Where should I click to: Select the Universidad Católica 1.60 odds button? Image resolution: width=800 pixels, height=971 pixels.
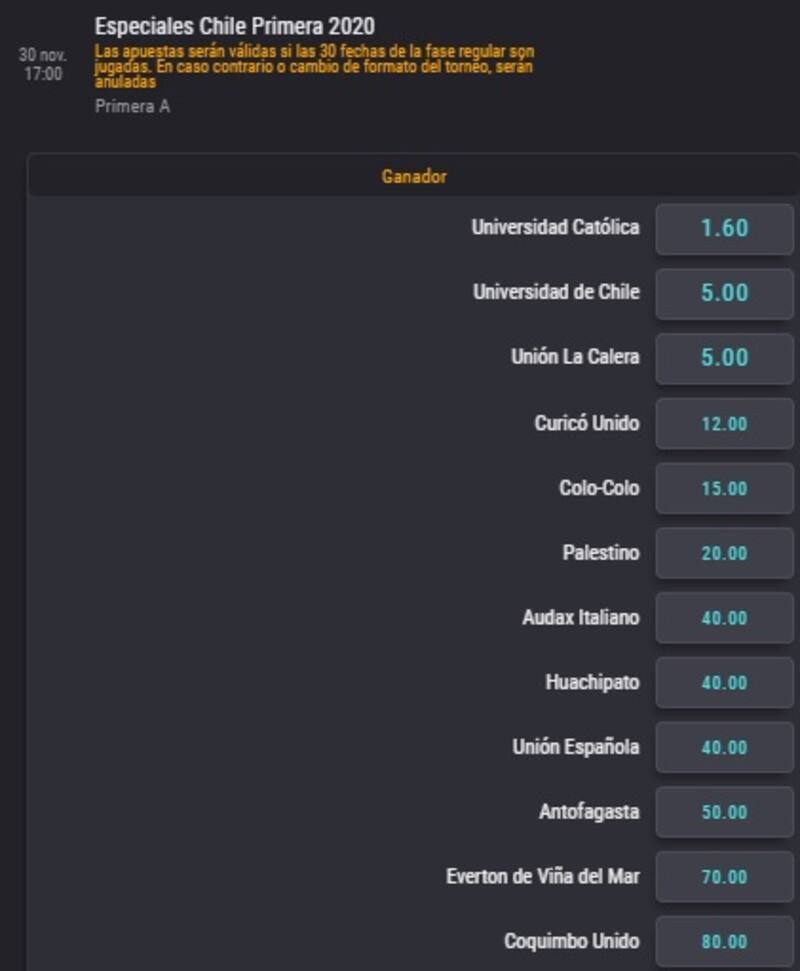pos(724,229)
